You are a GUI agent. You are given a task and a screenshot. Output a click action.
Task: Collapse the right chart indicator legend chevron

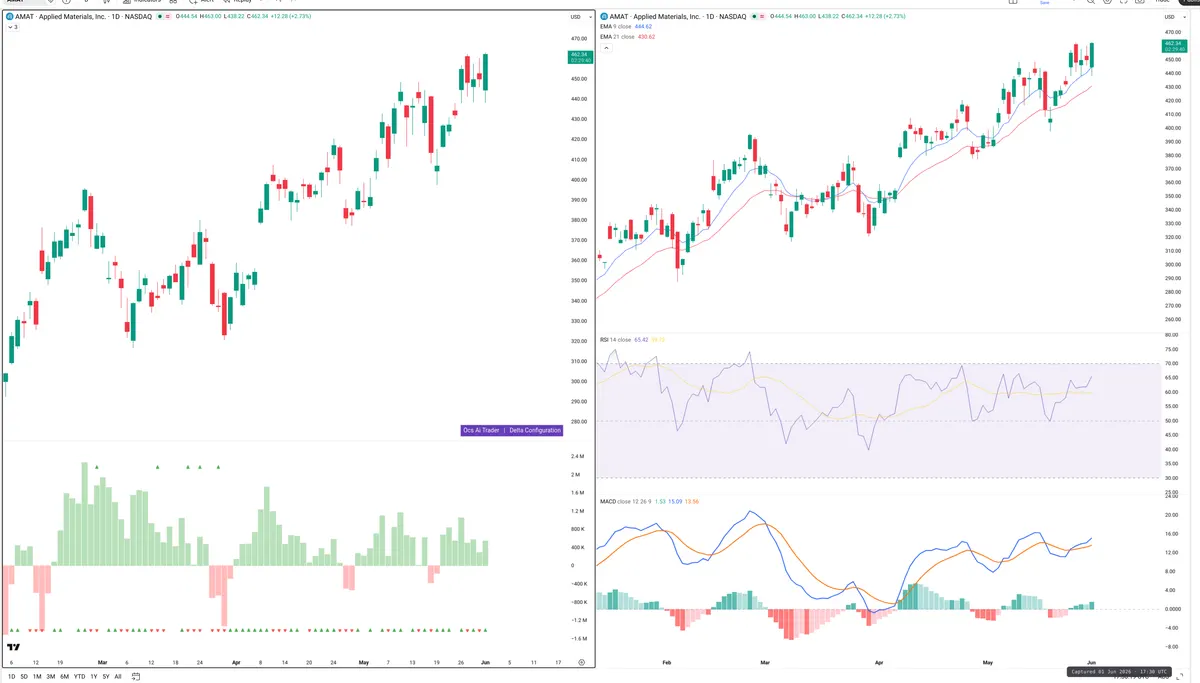point(606,47)
